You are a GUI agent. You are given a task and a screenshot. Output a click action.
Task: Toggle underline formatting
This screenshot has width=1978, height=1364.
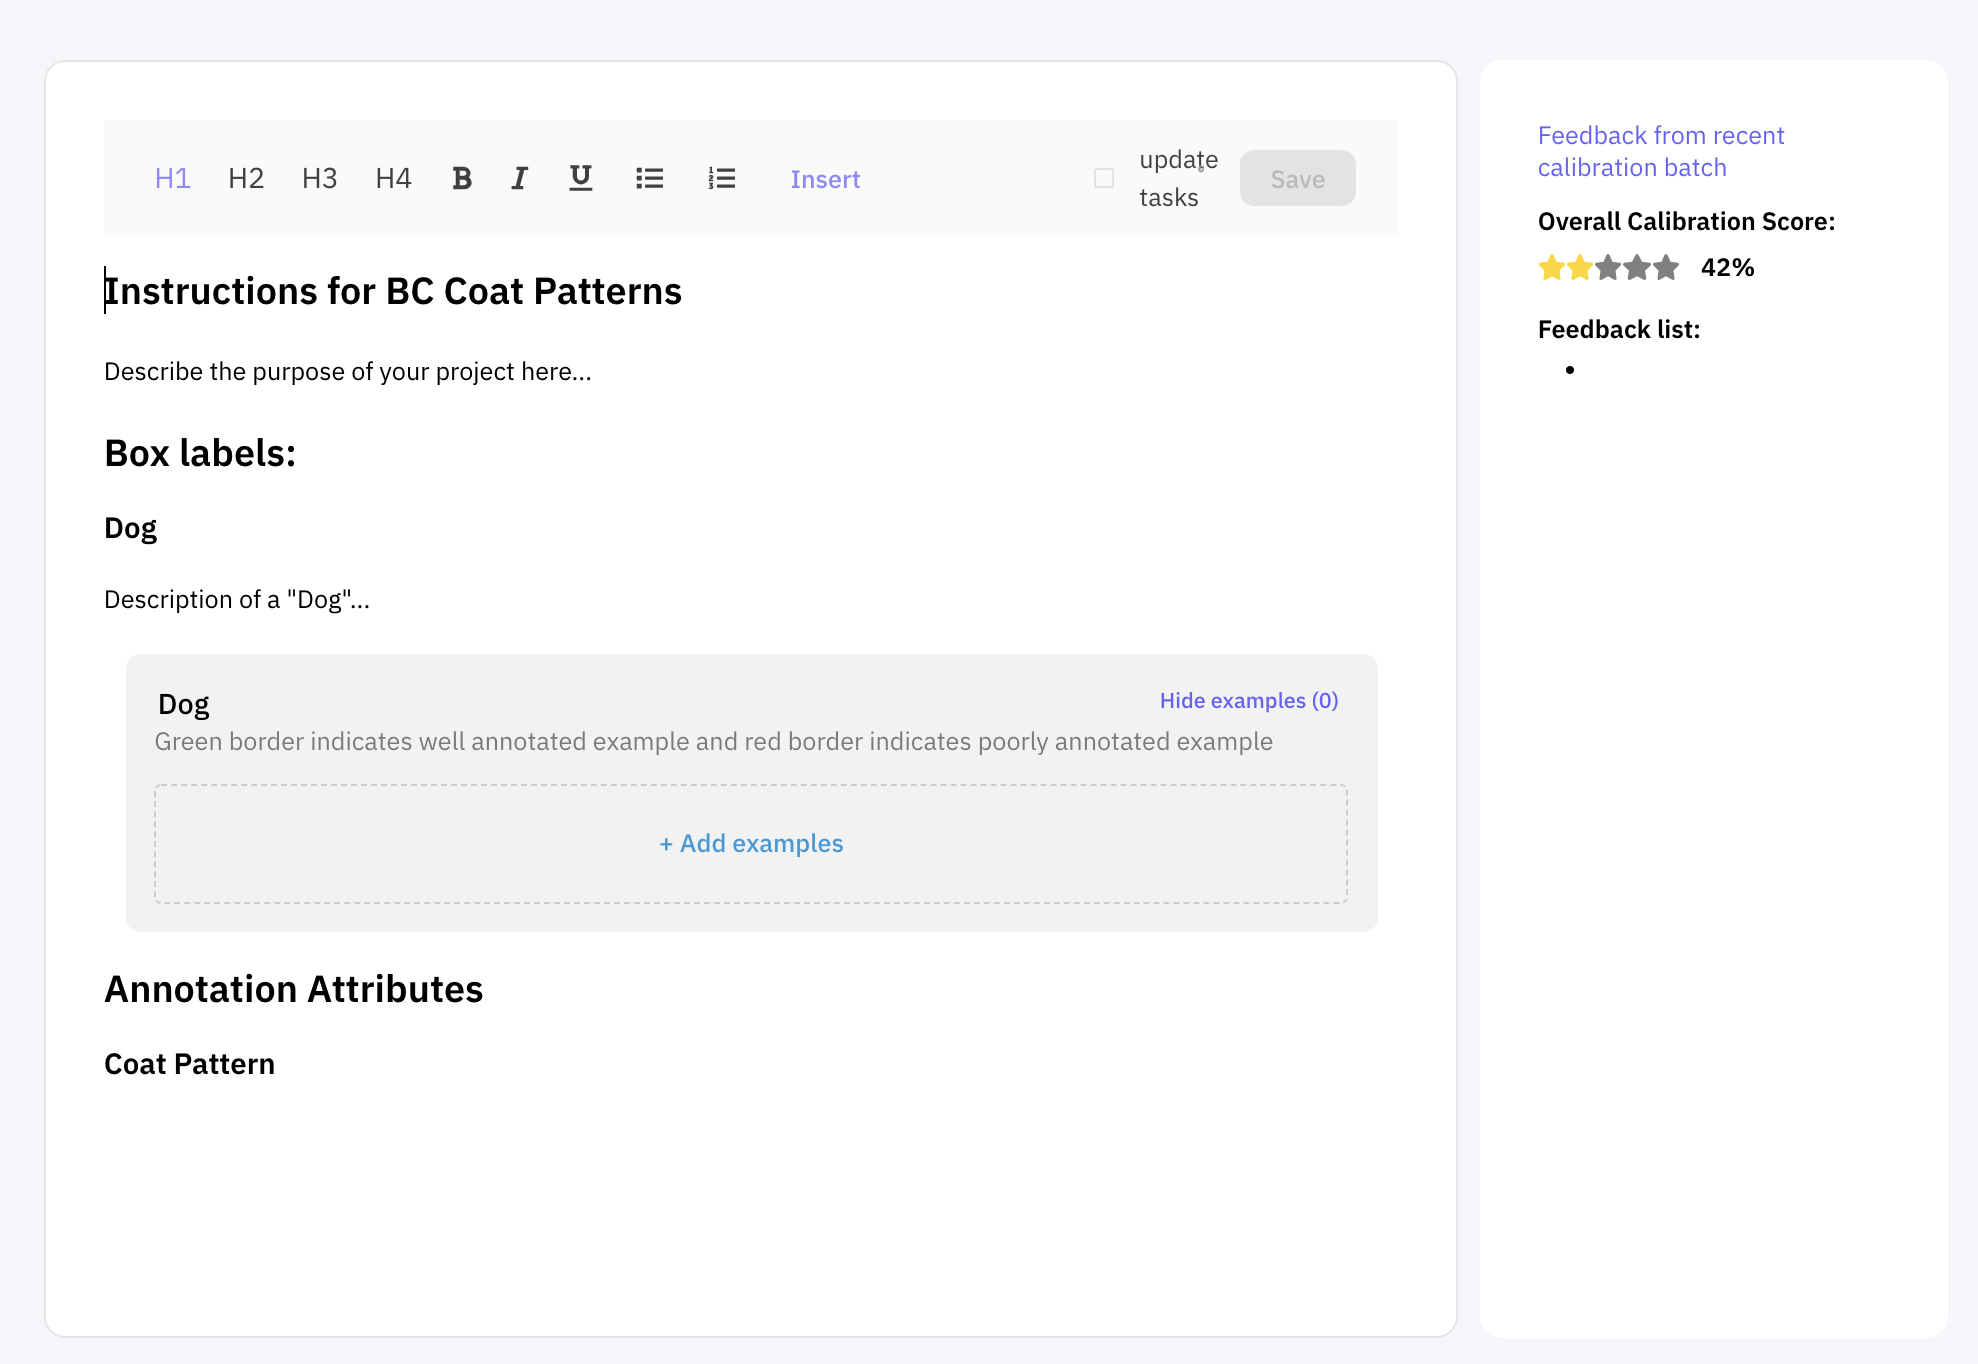580,178
